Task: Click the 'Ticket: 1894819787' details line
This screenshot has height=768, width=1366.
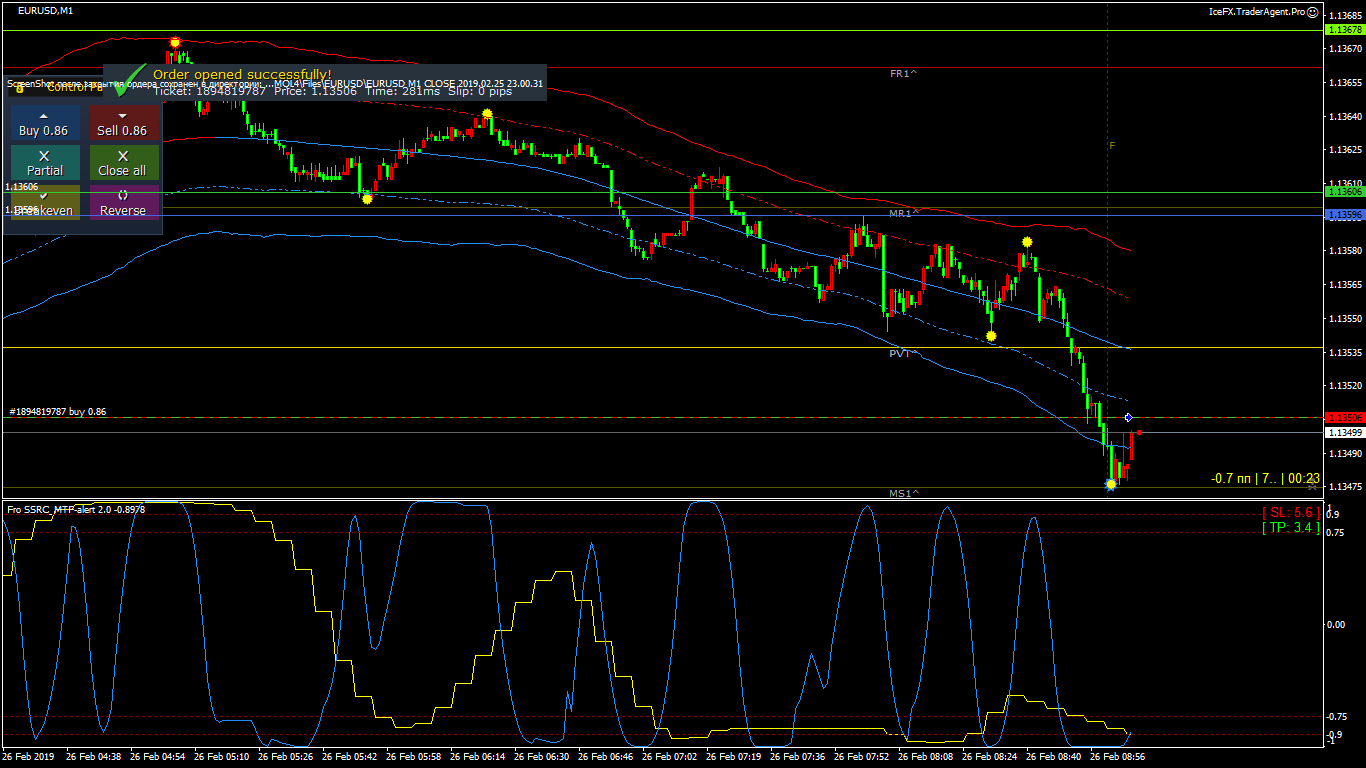Action: [x=332, y=91]
